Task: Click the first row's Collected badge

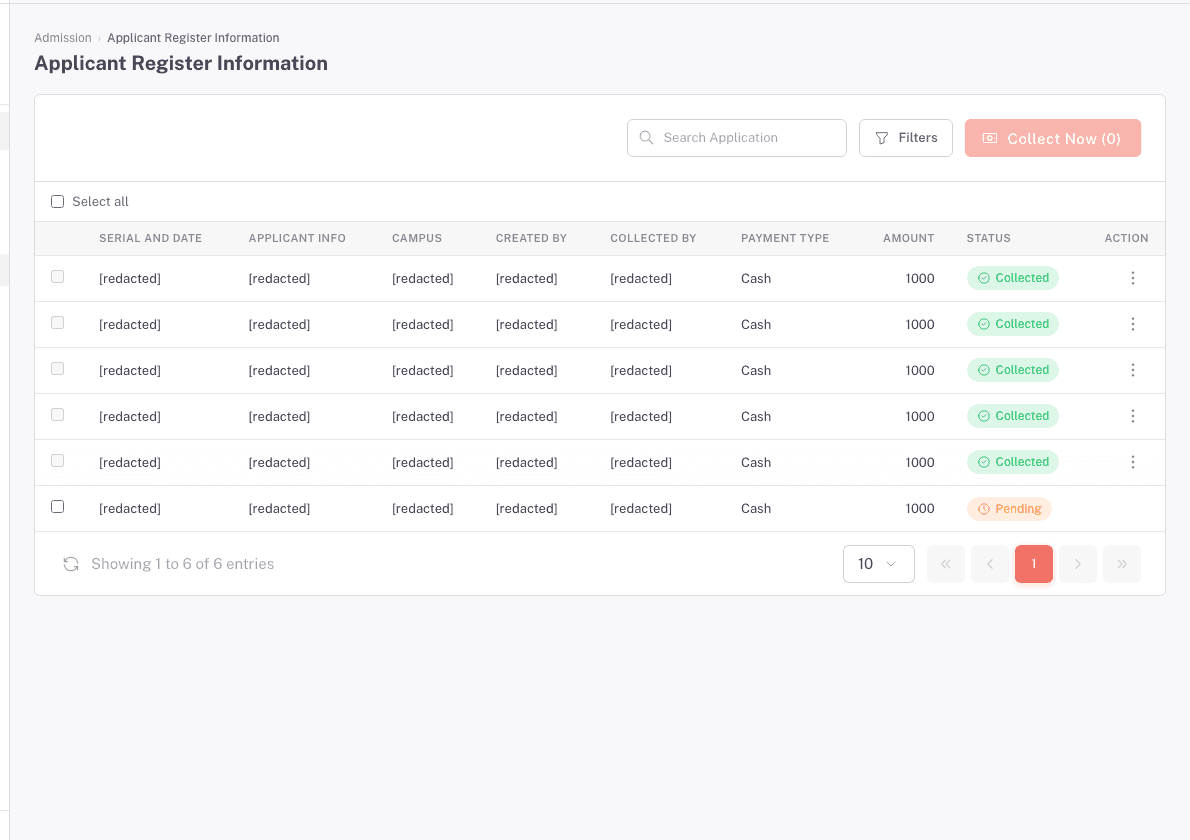Action: [x=1012, y=278]
